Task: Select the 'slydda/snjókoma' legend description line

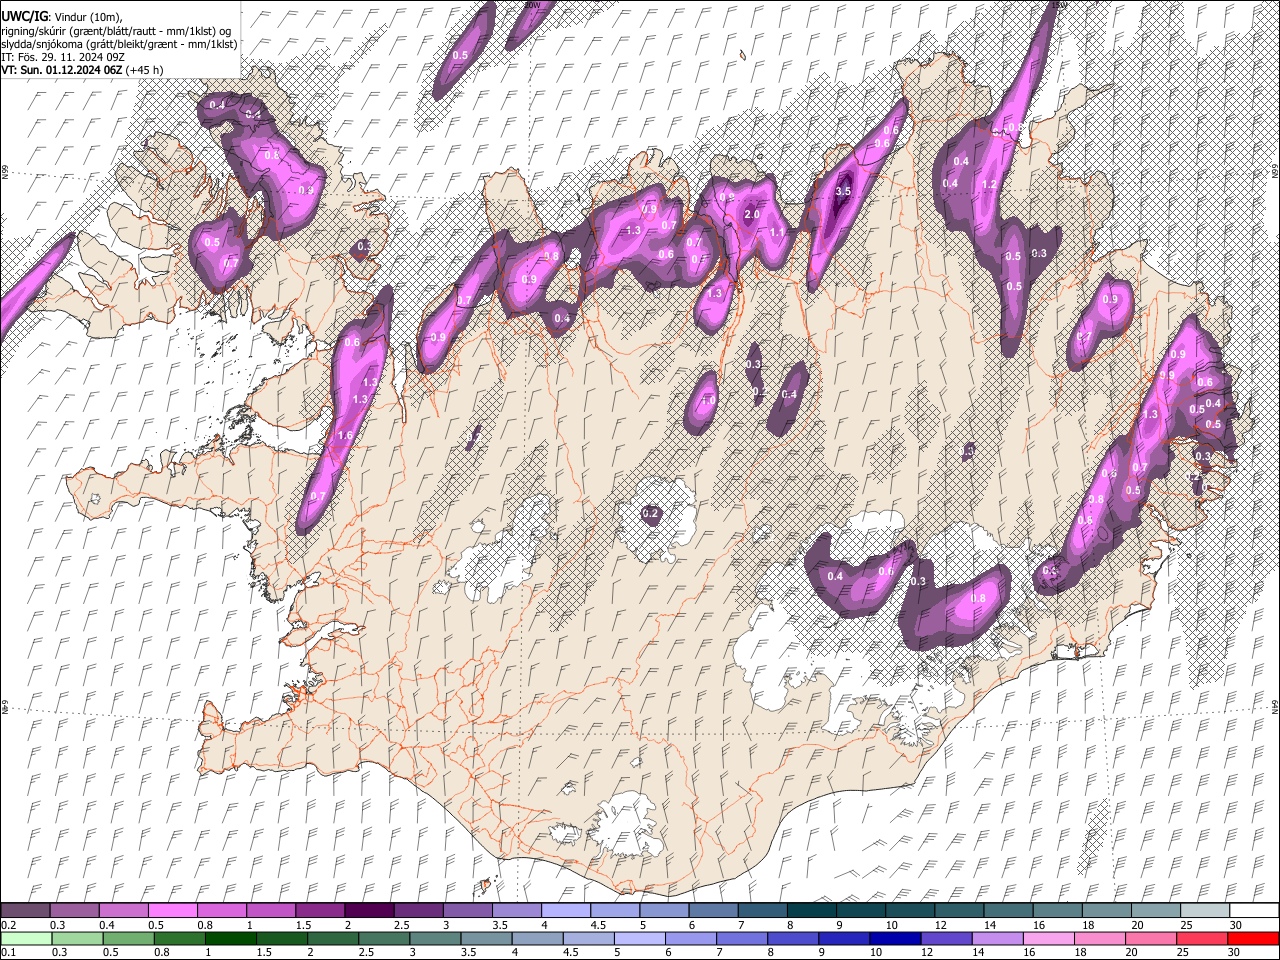Action: (x=119, y=44)
